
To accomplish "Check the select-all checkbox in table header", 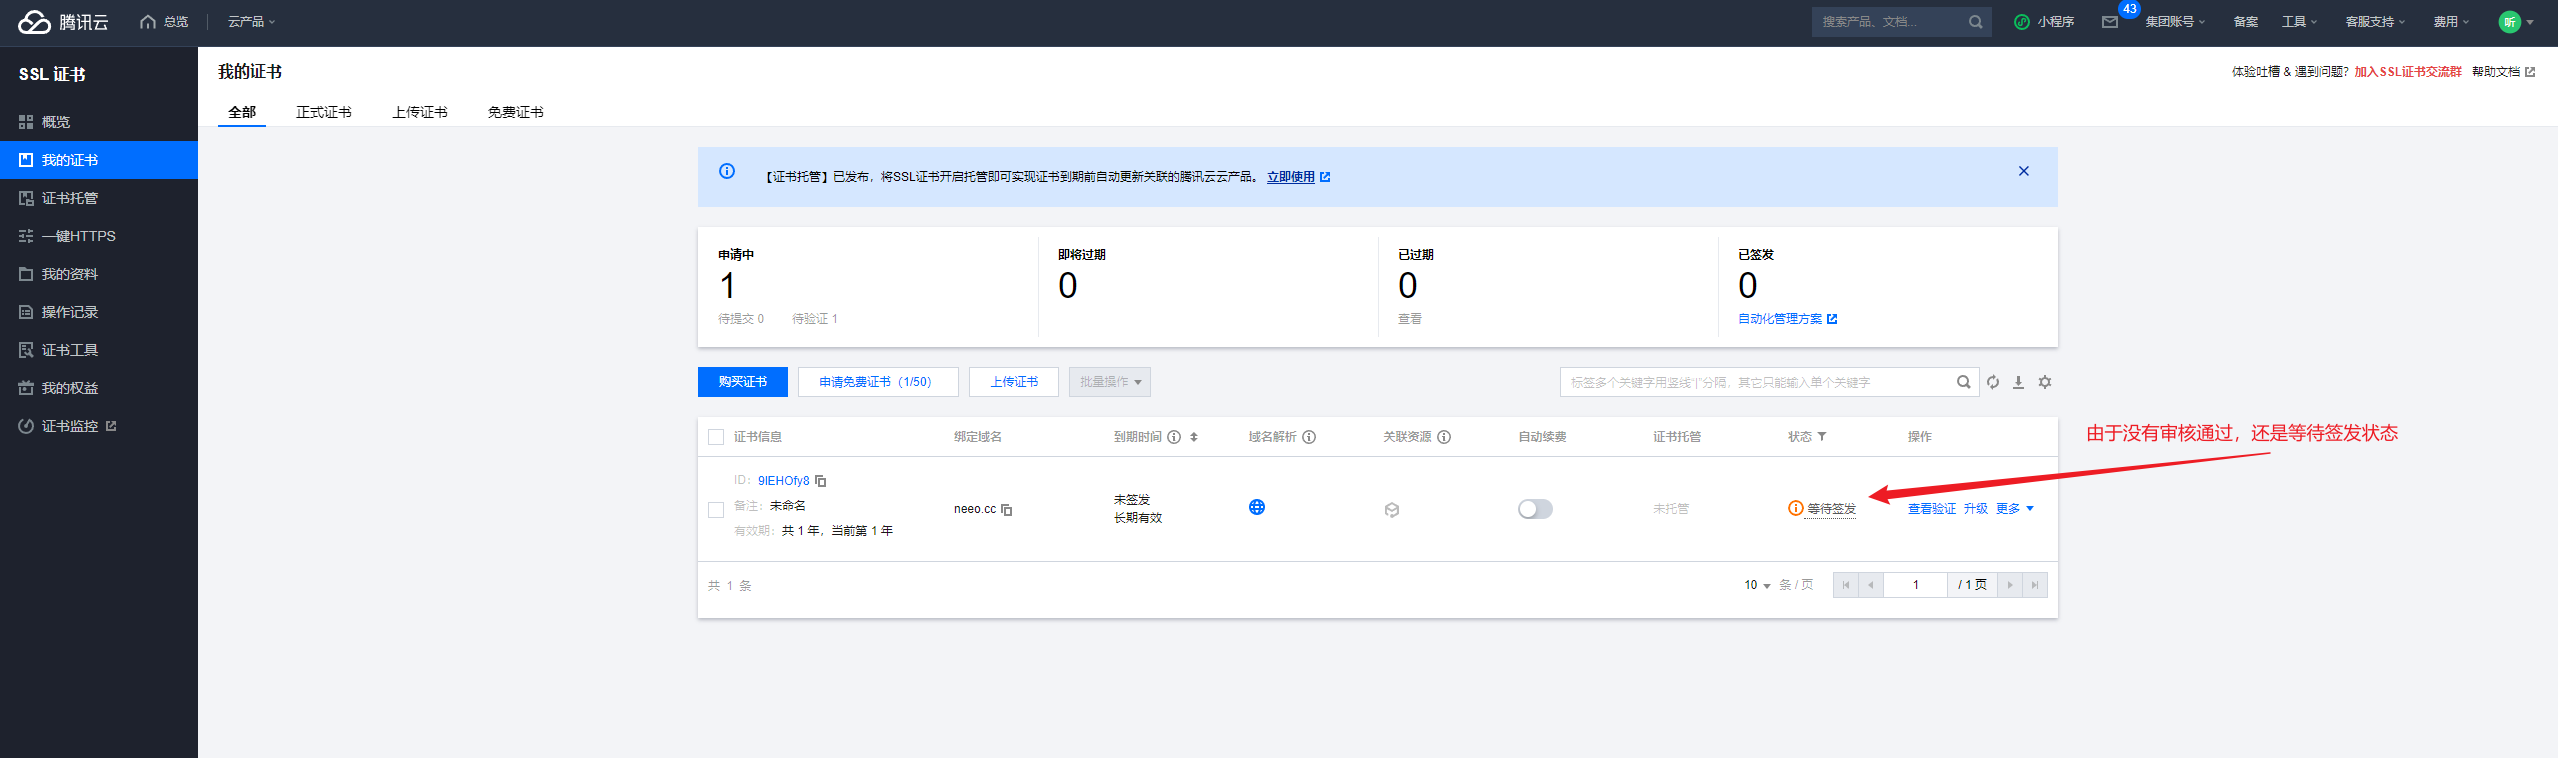I will point(716,437).
